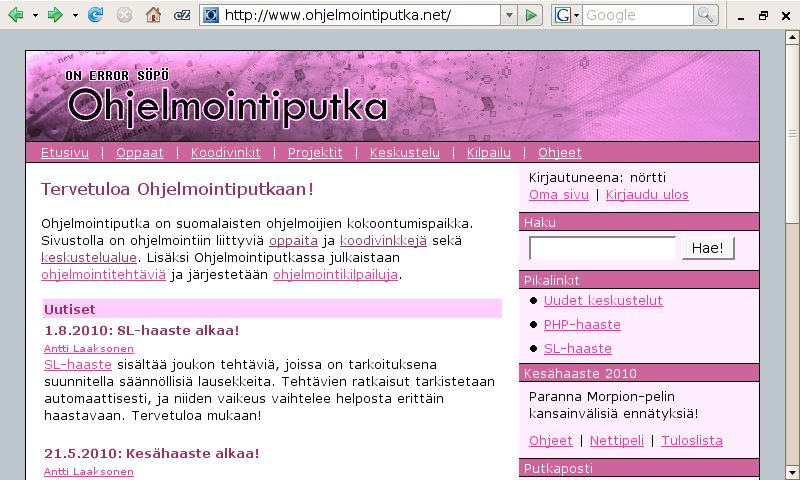Click the greyed-out Stop loading icon
800x480 pixels.
pos(124,15)
